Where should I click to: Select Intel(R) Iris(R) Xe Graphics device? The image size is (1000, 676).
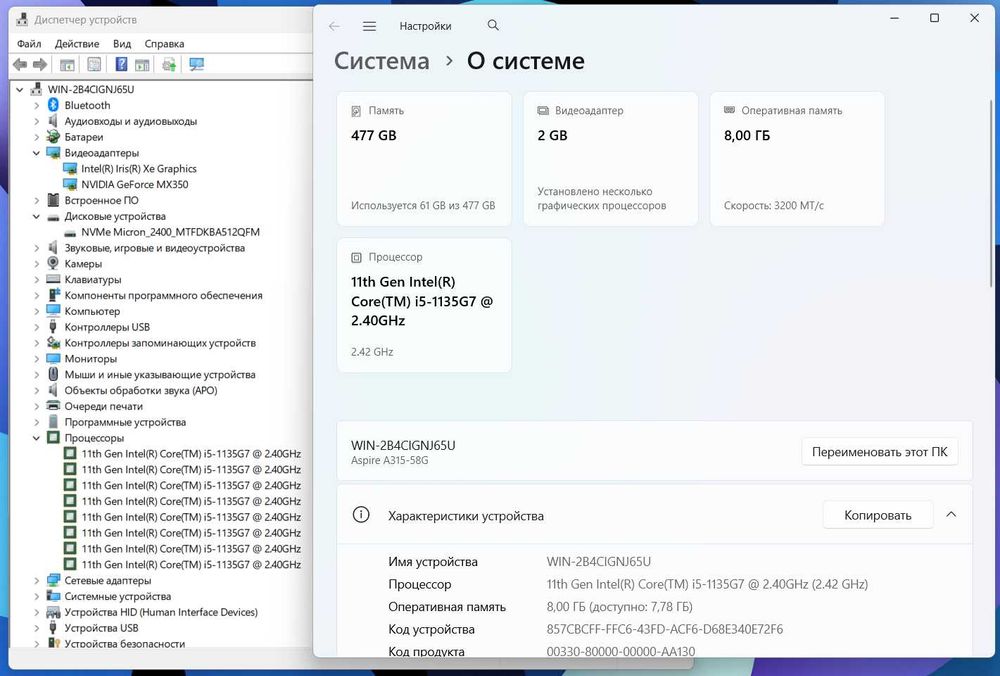click(138, 169)
